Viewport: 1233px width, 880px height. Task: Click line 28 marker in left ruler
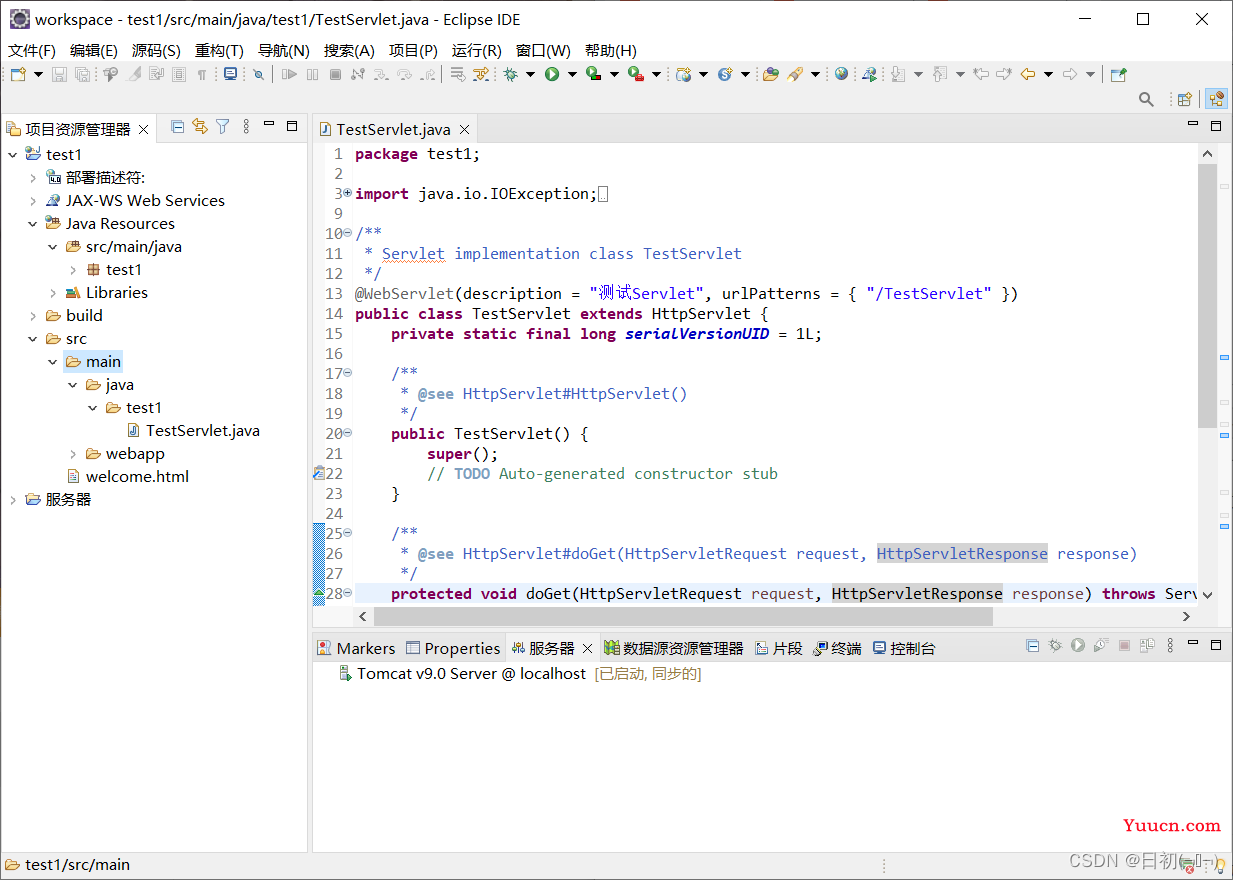pos(319,593)
